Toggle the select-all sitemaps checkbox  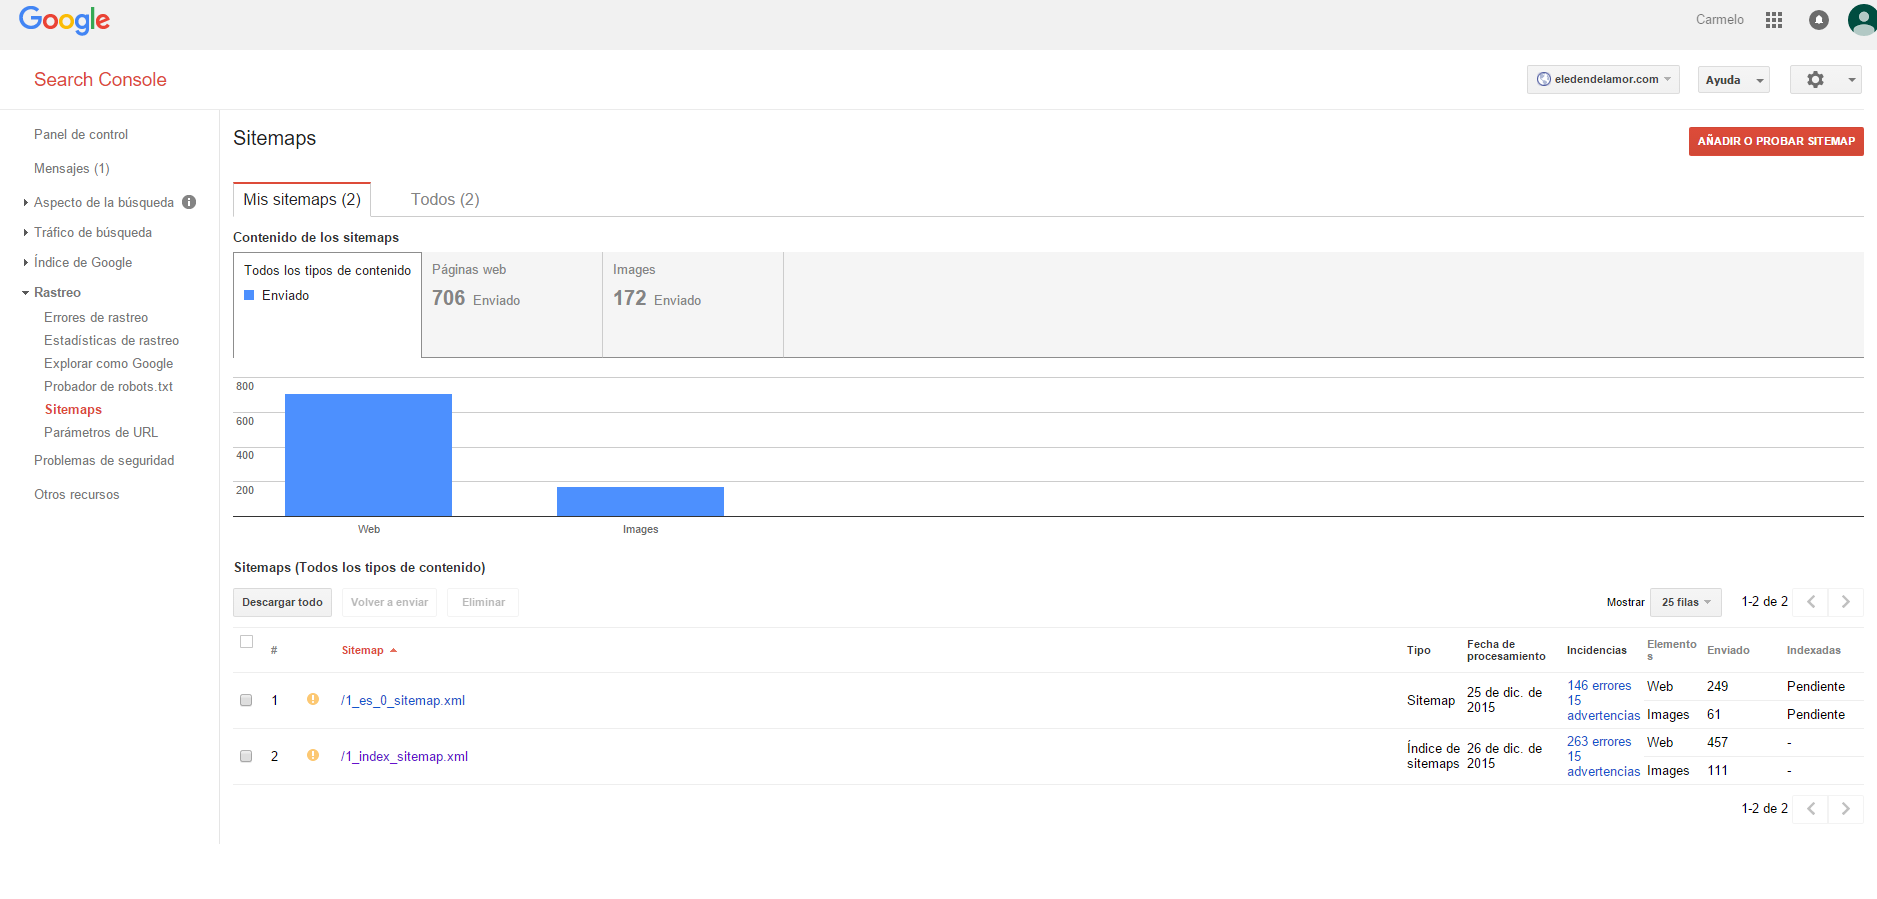pos(246,642)
